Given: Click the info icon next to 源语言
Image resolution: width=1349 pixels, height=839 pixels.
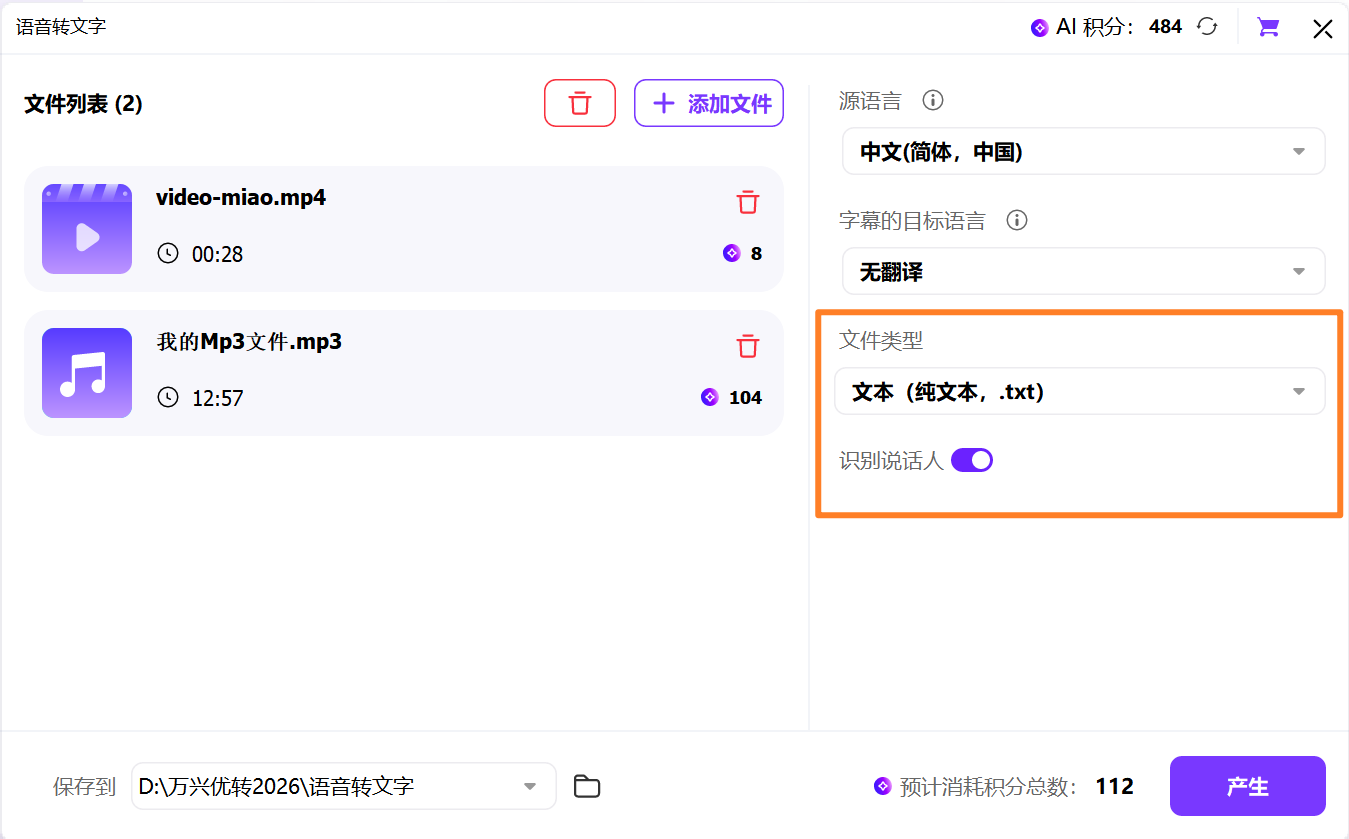Looking at the screenshot, I should point(933,100).
